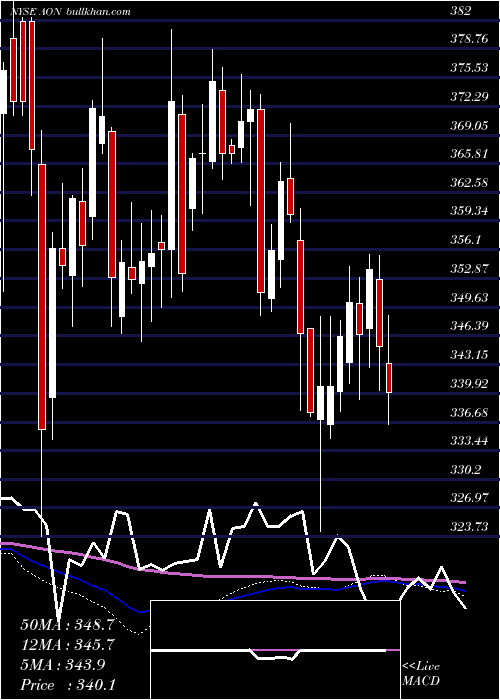Click the last red candlestick near 340
Image resolution: width=500 pixels, height=700 pixels.
[389, 378]
